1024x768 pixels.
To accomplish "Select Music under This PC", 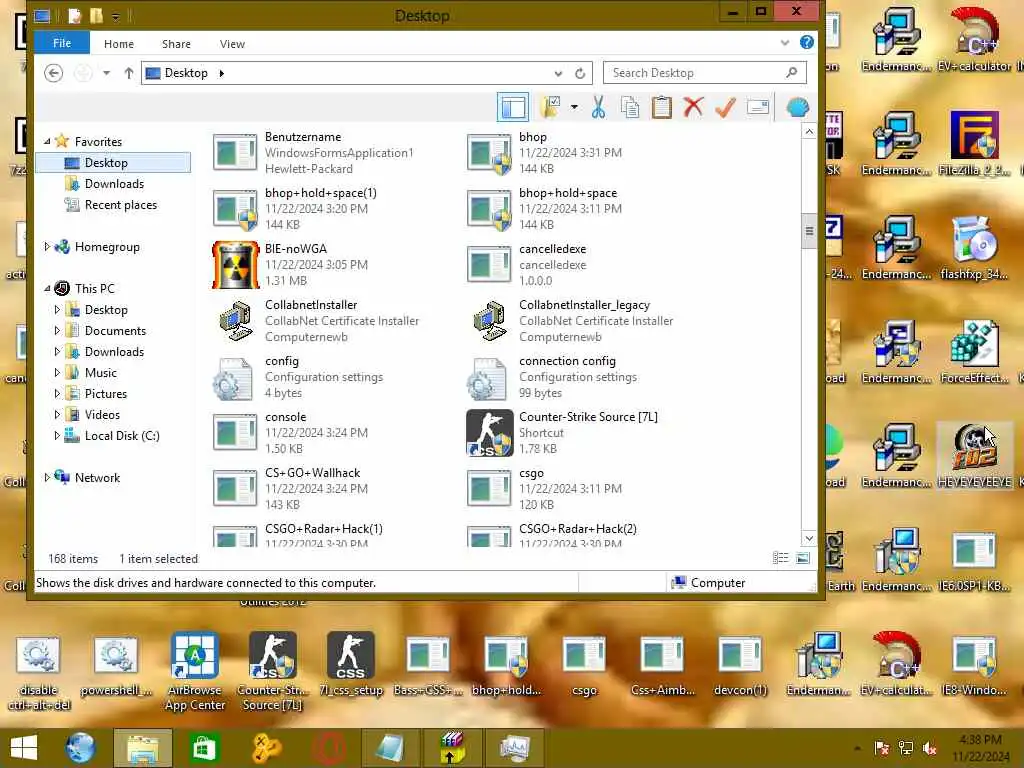I will click(101, 372).
